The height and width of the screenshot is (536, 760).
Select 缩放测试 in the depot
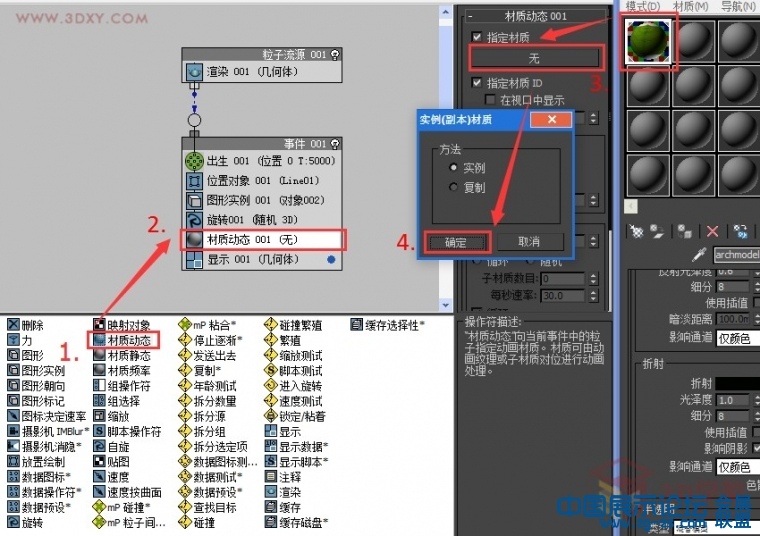tap(294, 355)
